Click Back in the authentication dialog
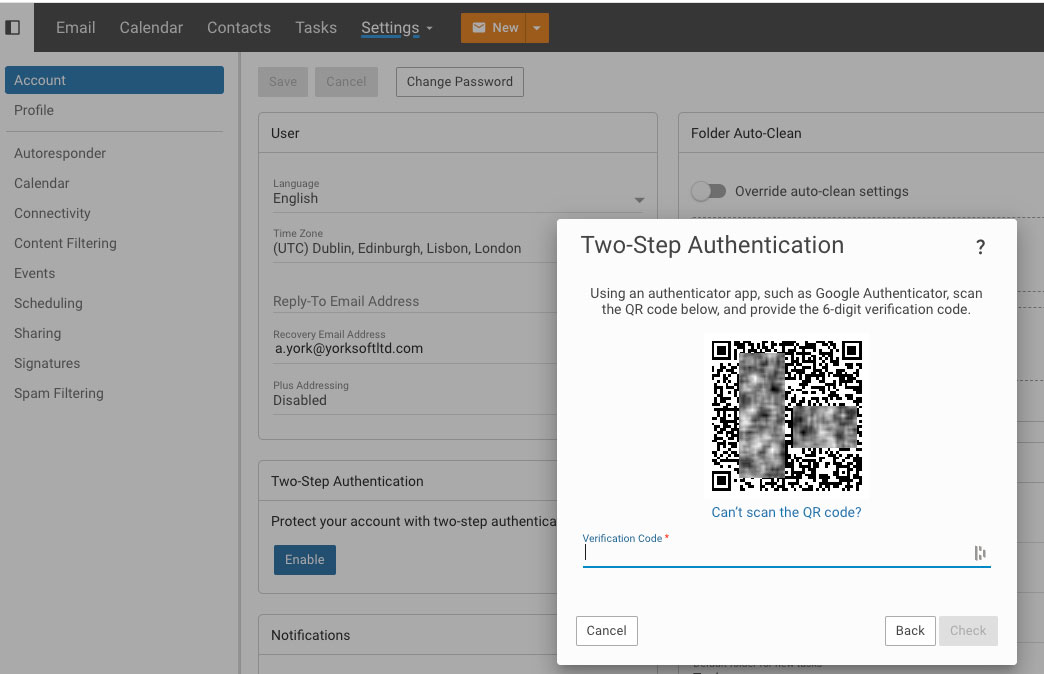The width and height of the screenshot is (1044, 674). pyautogui.click(x=910, y=631)
